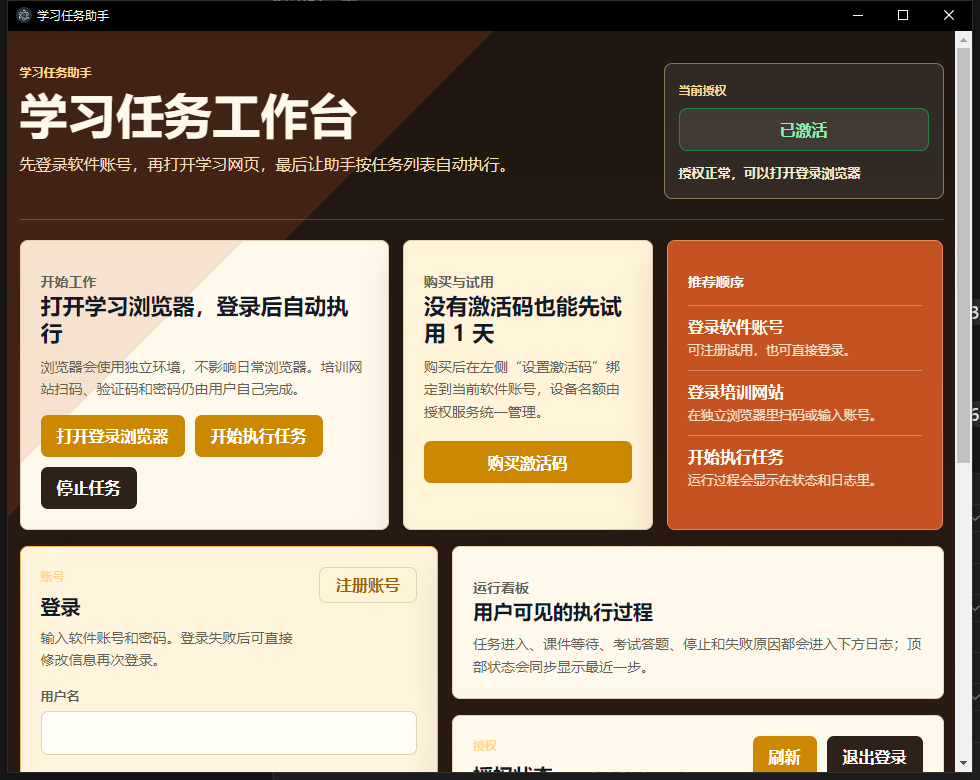Close the 学习任务助手 window
Viewport: 980px width, 780px height.
pos(948,15)
